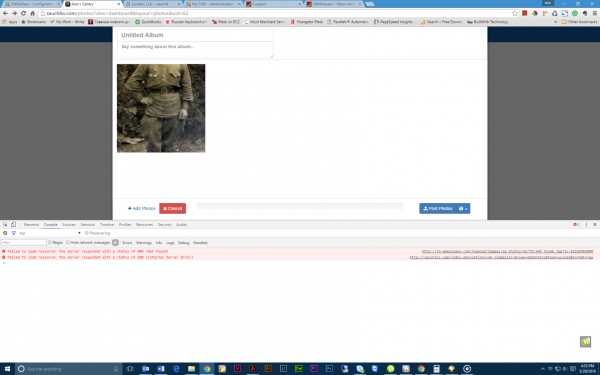Click the inspect element icon in DevTools
Screen dimensions: 600x375
pos(5,225)
